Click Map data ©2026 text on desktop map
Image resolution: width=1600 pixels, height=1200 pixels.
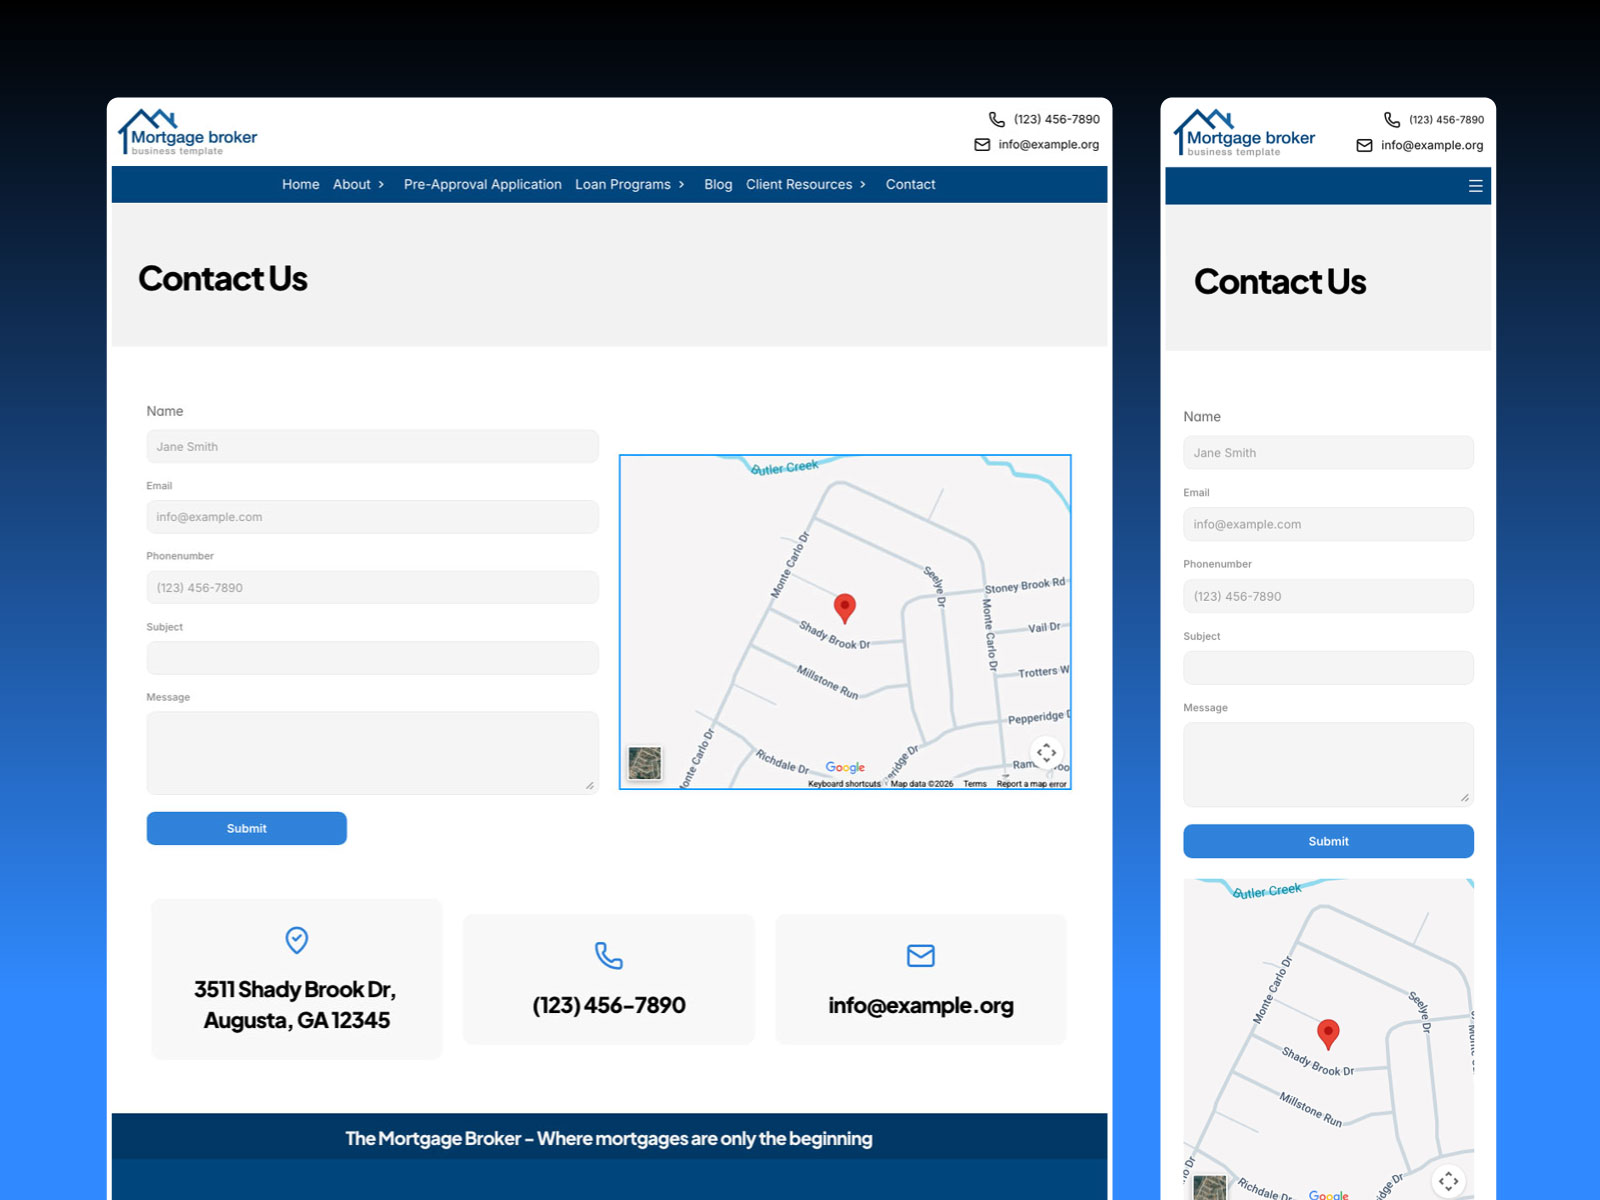[x=922, y=784]
